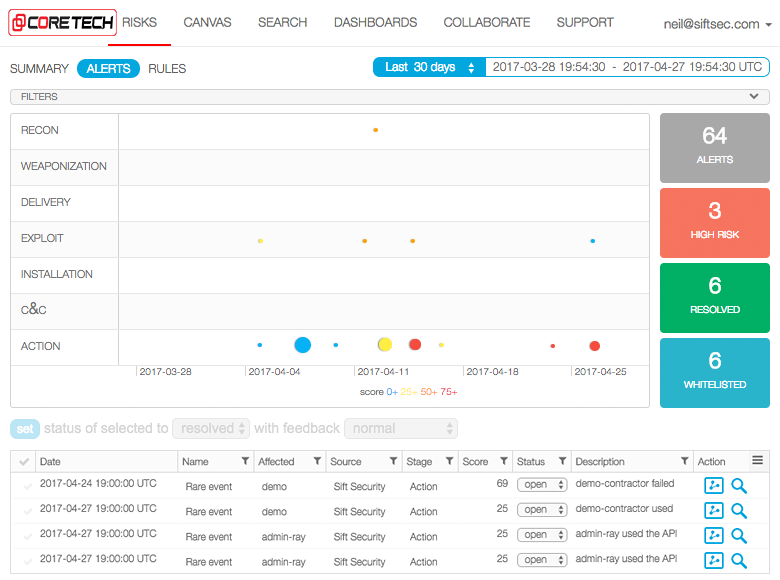Expand the FILTERS panel chevron
This screenshot has height=580, width=780.
pyautogui.click(x=754, y=96)
